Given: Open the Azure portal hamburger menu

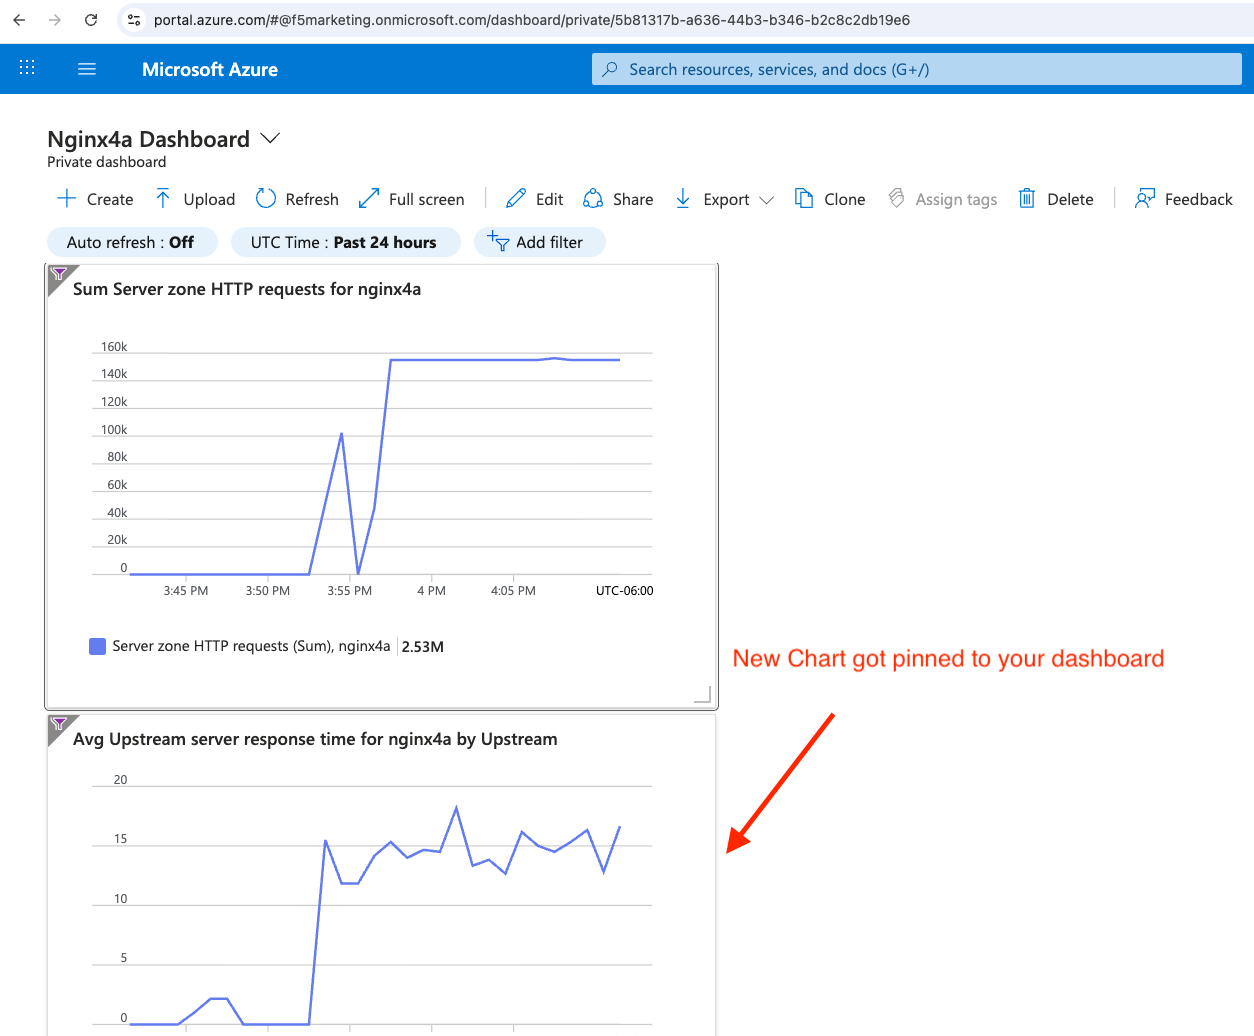Looking at the screenshot, I should [87, 69].
